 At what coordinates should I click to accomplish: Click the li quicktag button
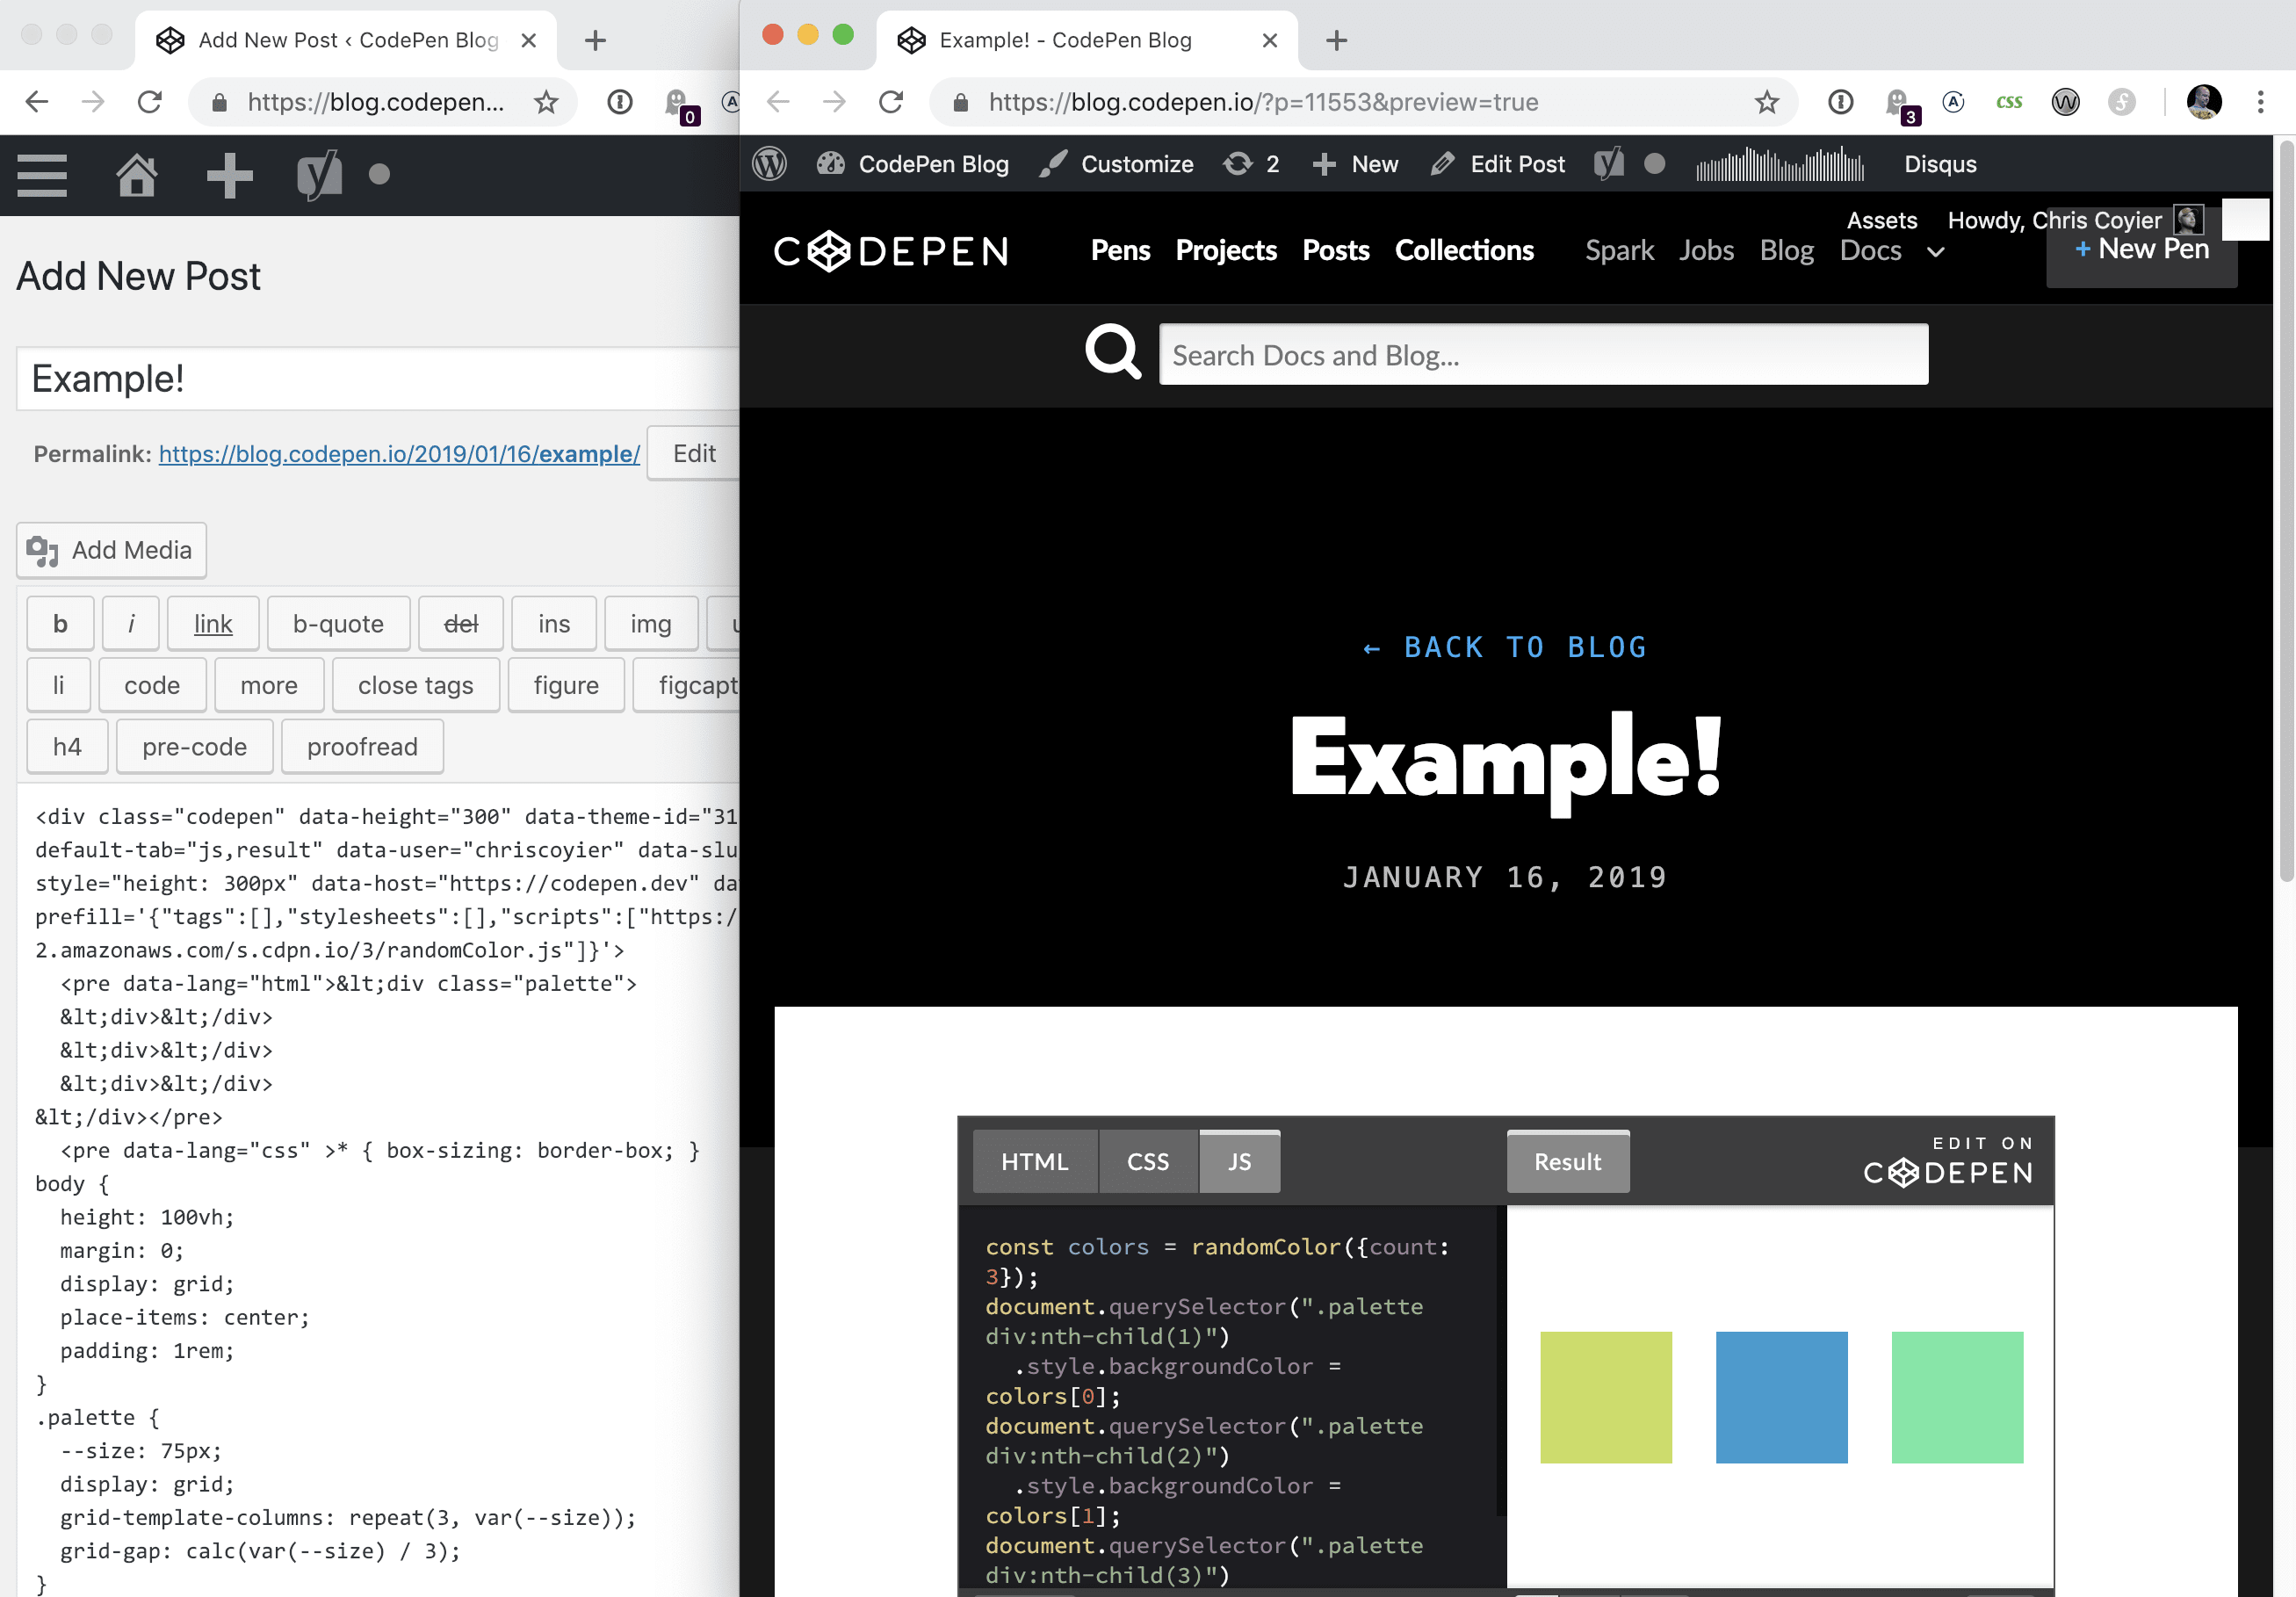pos(58,685)
